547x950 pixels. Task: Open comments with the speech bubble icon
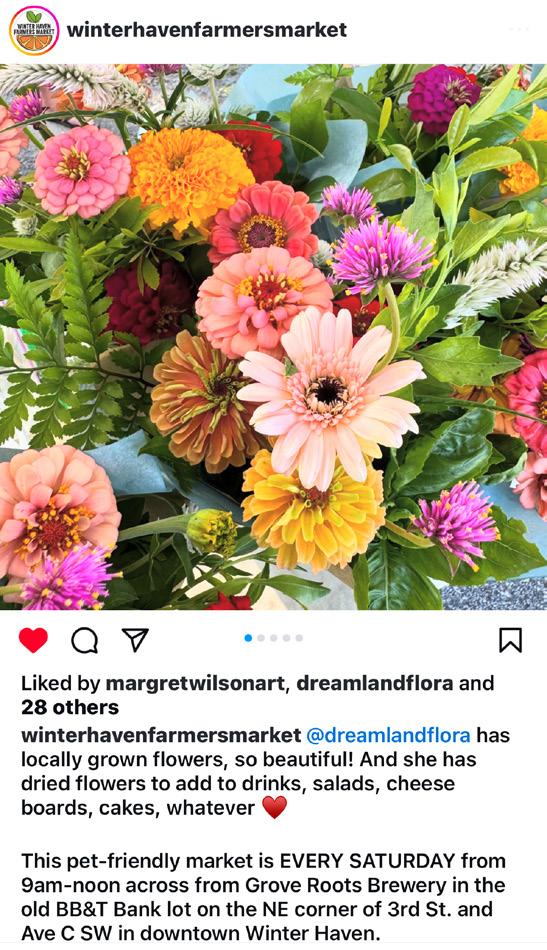pyautogui.click(x=85, y=640)
